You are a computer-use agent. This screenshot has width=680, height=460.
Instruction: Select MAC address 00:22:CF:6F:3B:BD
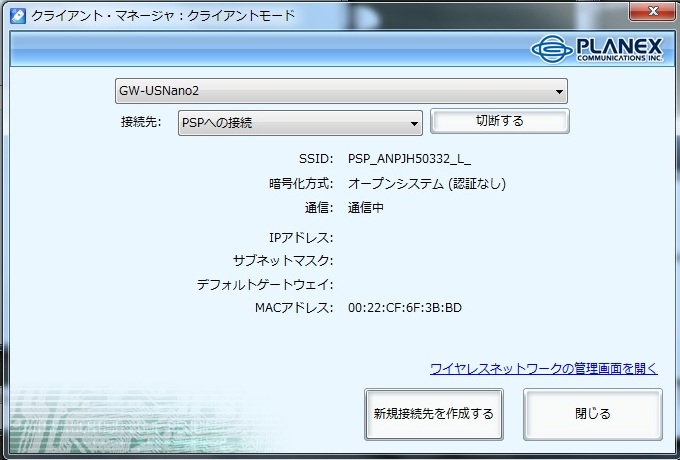pyautogui.click(x=405, y=308)
